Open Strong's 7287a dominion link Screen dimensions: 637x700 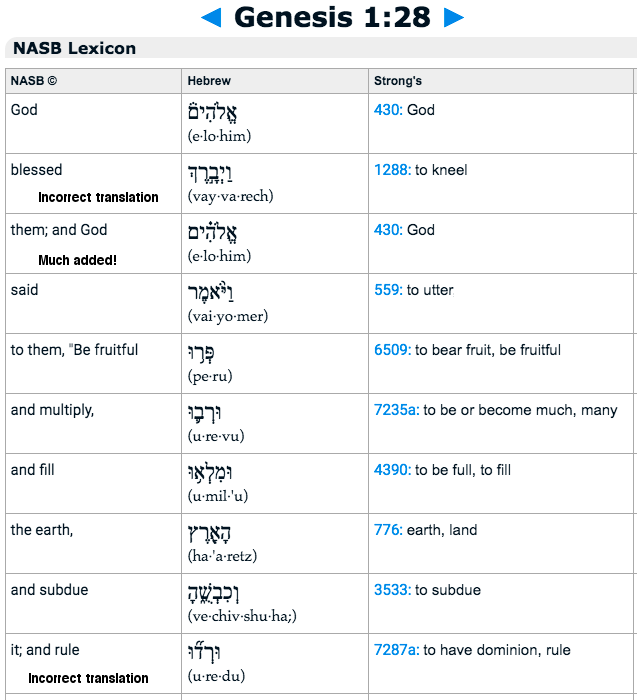[395, 650]
